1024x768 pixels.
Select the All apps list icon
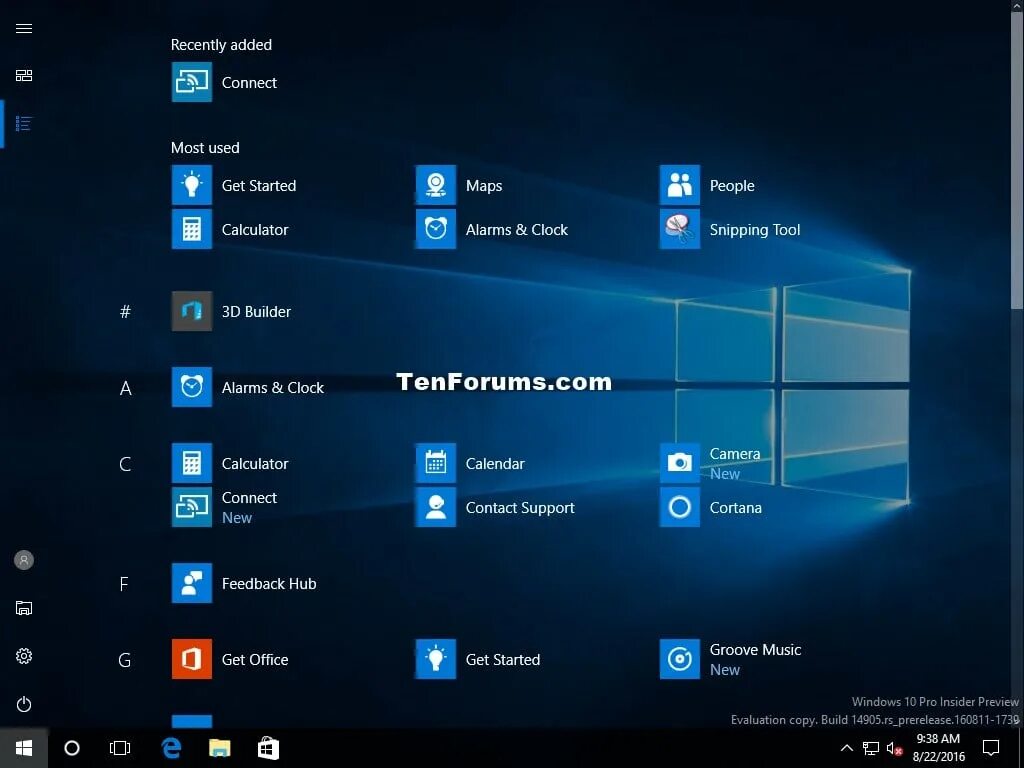coord(24,123)
